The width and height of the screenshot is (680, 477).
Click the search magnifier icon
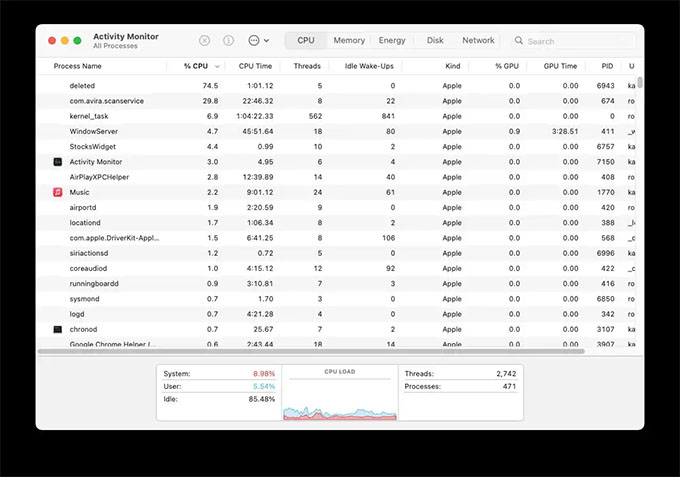tap(519, 41)
